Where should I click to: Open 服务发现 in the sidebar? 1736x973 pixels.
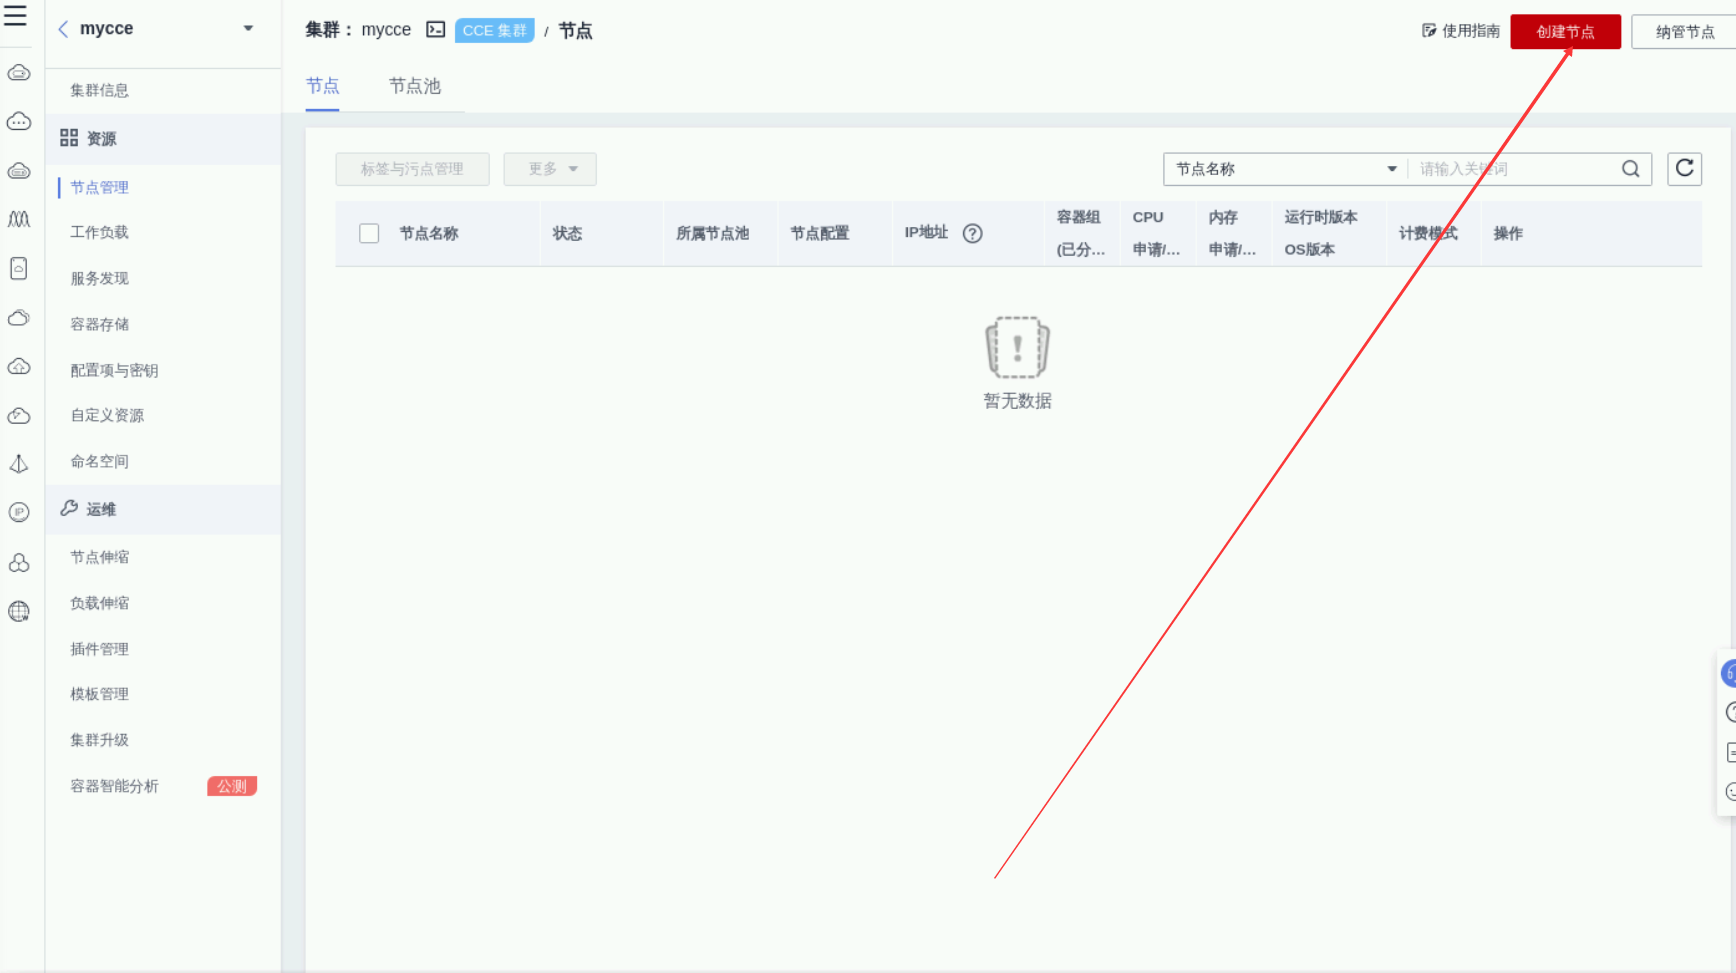click(100, 278)
